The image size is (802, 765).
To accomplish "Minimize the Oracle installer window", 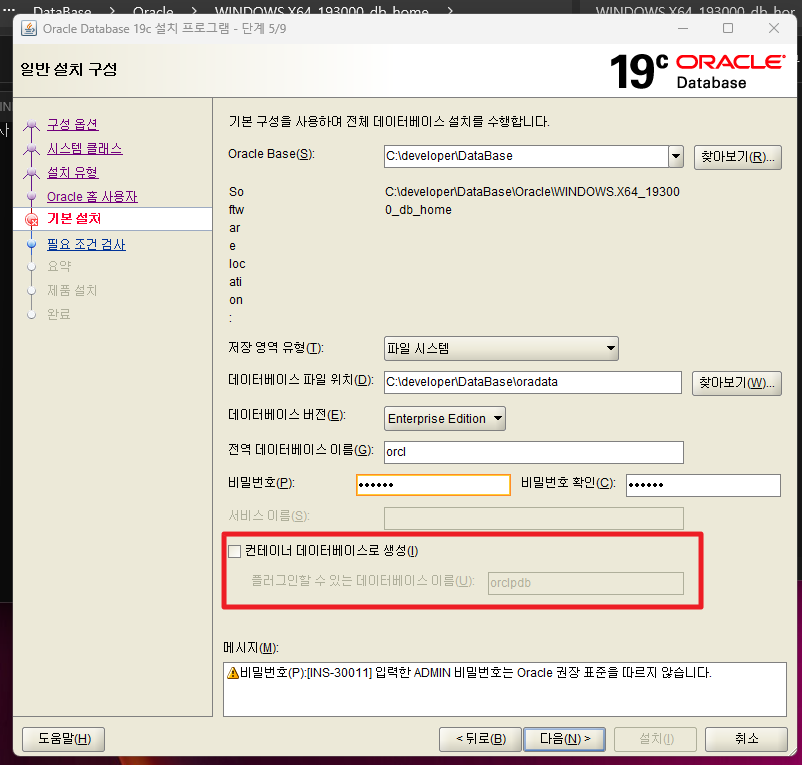I will coord(683,28).
